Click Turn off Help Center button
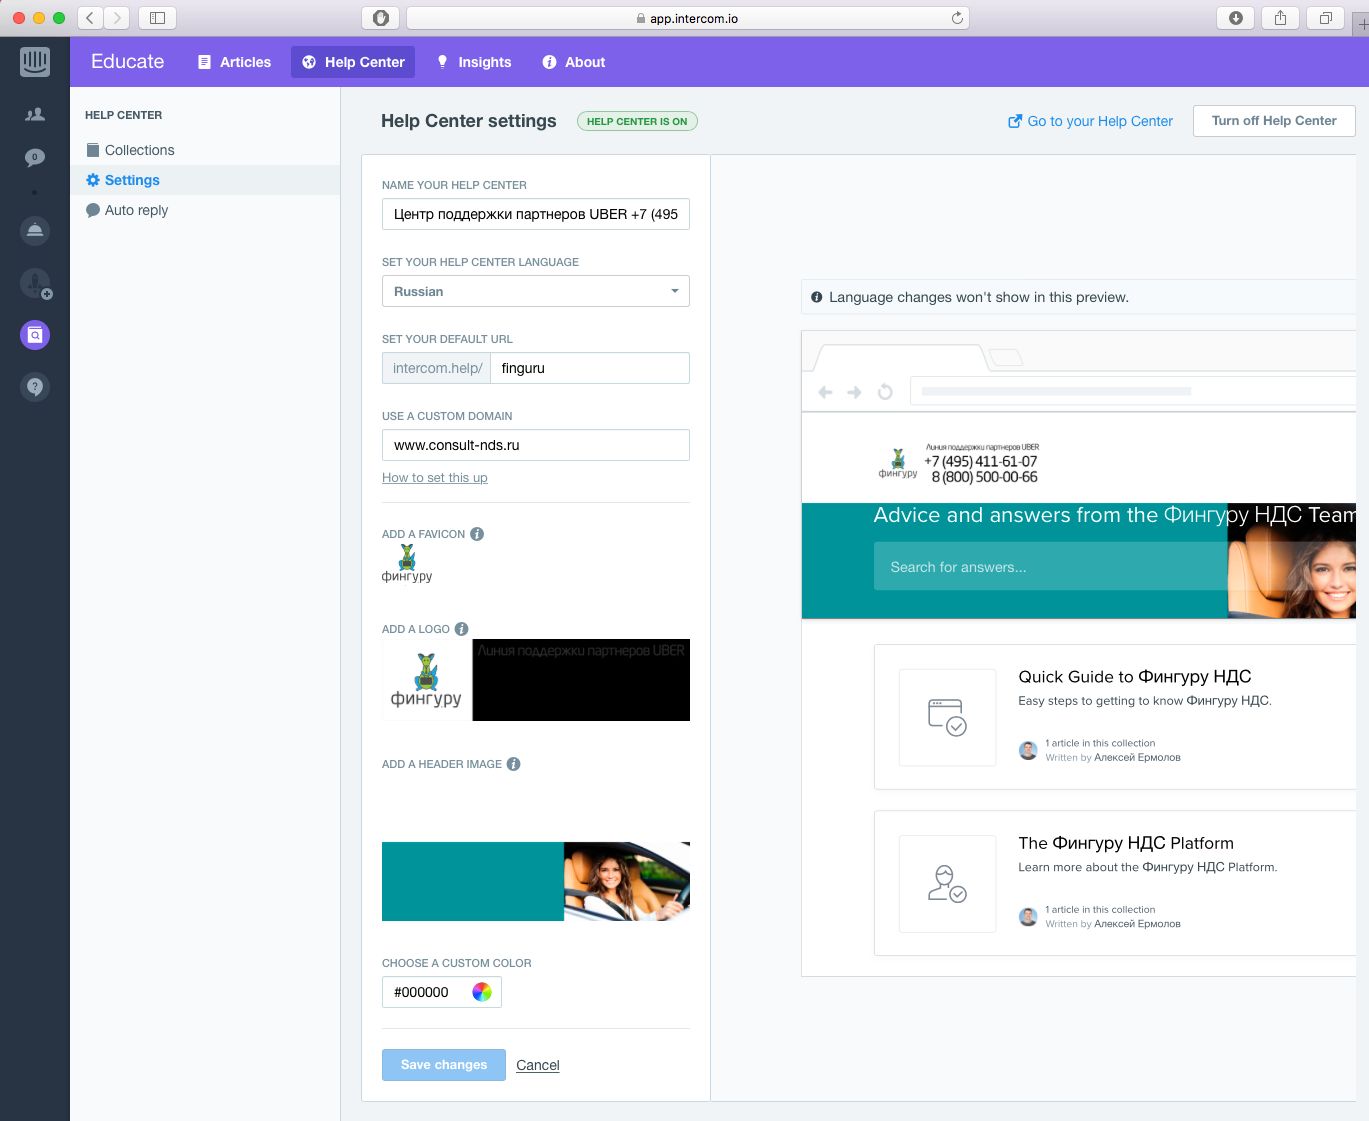Image resolution: width=1369 pixels, height=1121 pixels. pos(1274,121)
